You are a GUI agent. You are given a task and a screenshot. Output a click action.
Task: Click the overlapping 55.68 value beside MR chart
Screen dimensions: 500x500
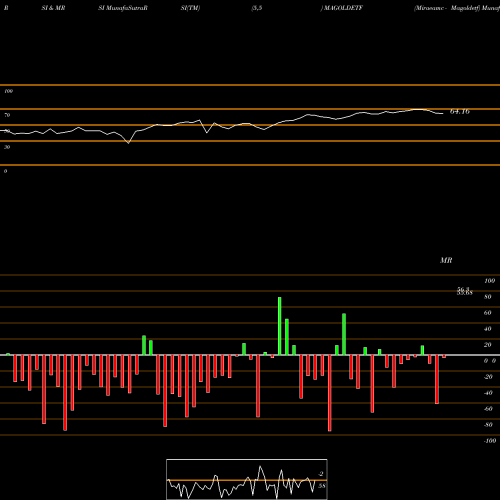click(x=465, y=293)
